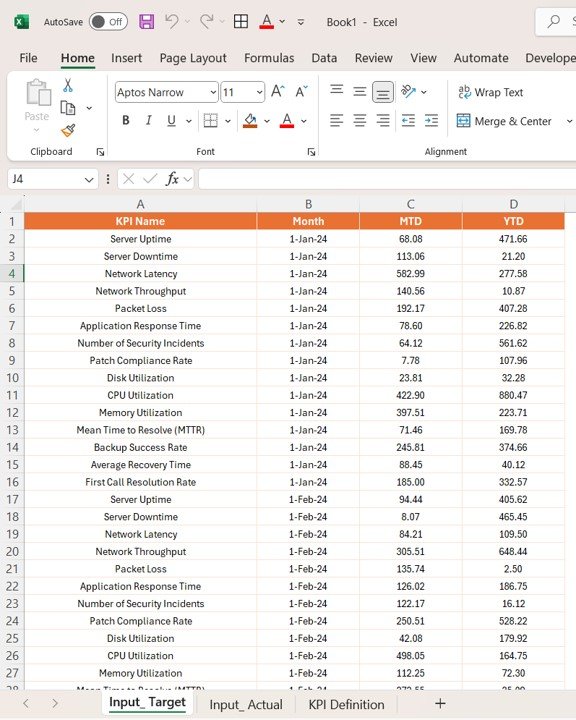The image size is (576, 720).
Task: Expand Orientation dropdown arrow
Action: 424,92
